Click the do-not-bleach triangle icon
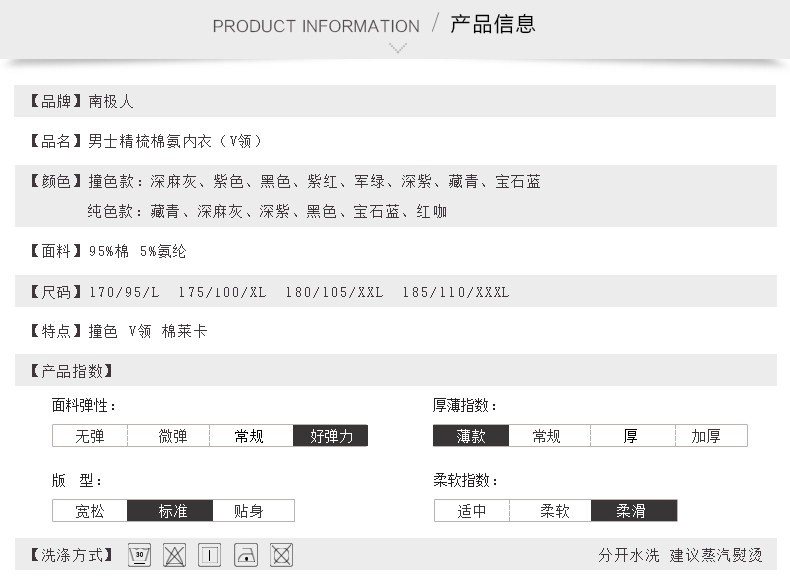 click(x=174, y=555)
